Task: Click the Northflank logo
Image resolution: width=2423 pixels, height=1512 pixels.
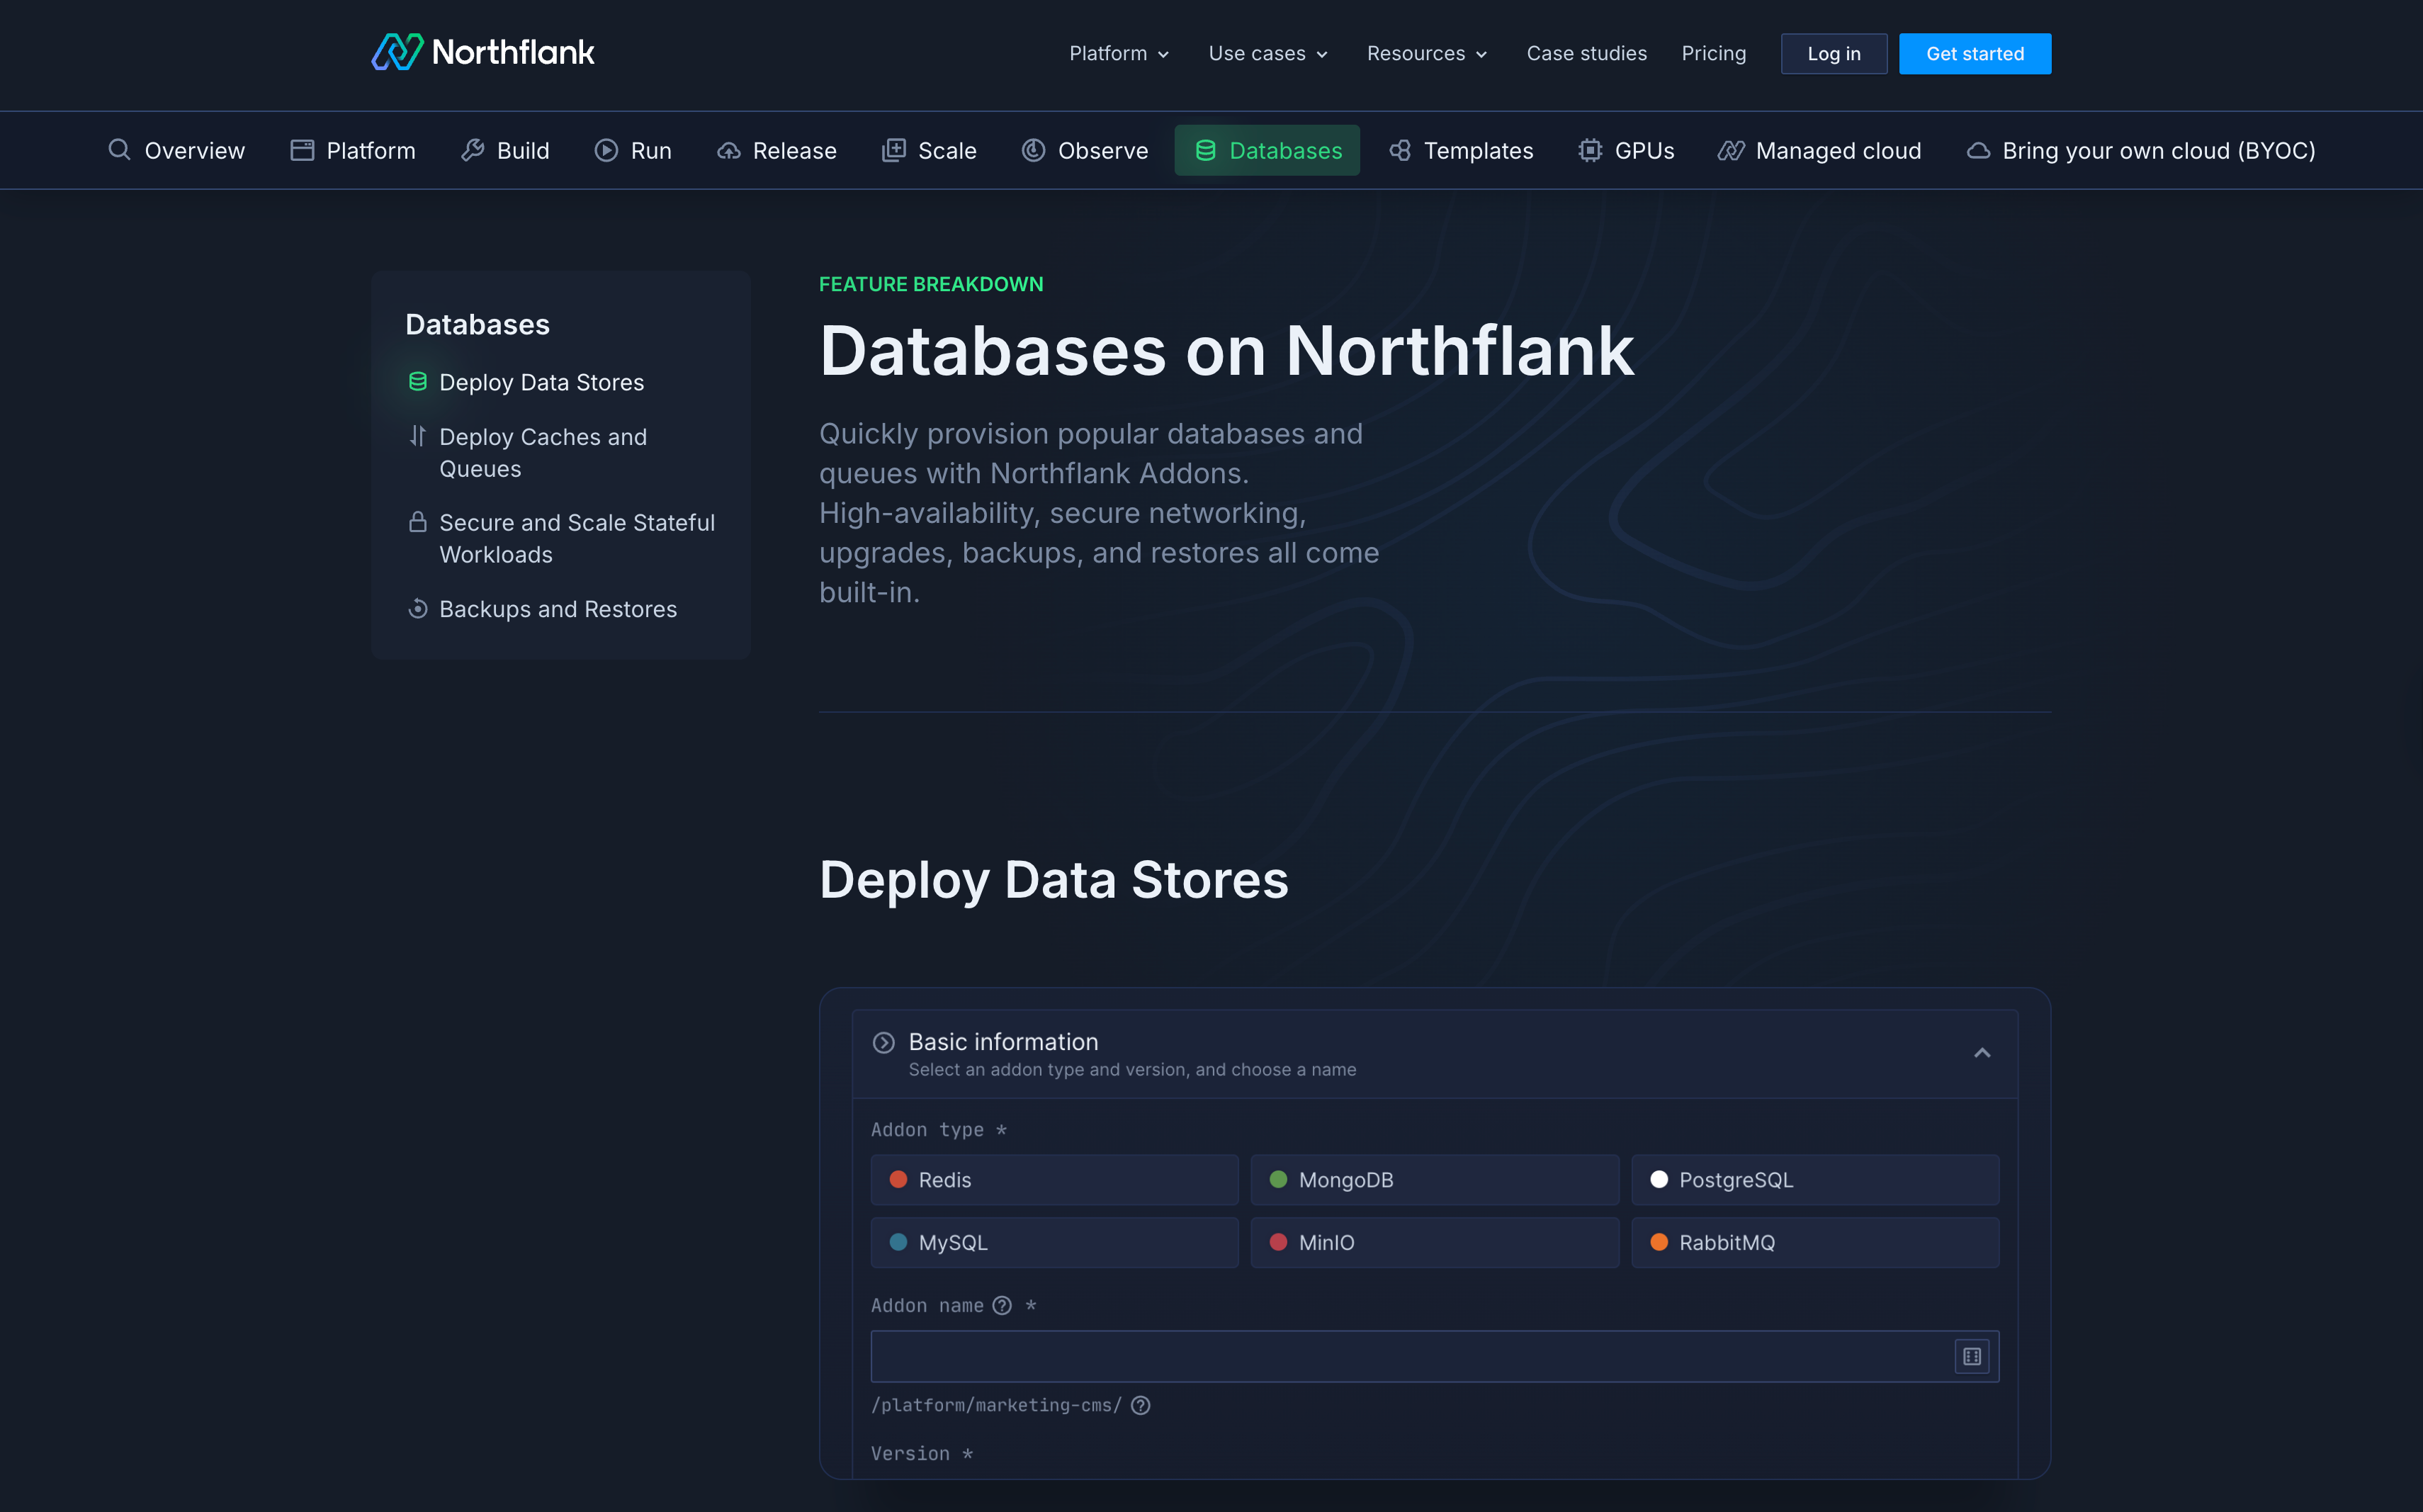Action: point(482,51)
